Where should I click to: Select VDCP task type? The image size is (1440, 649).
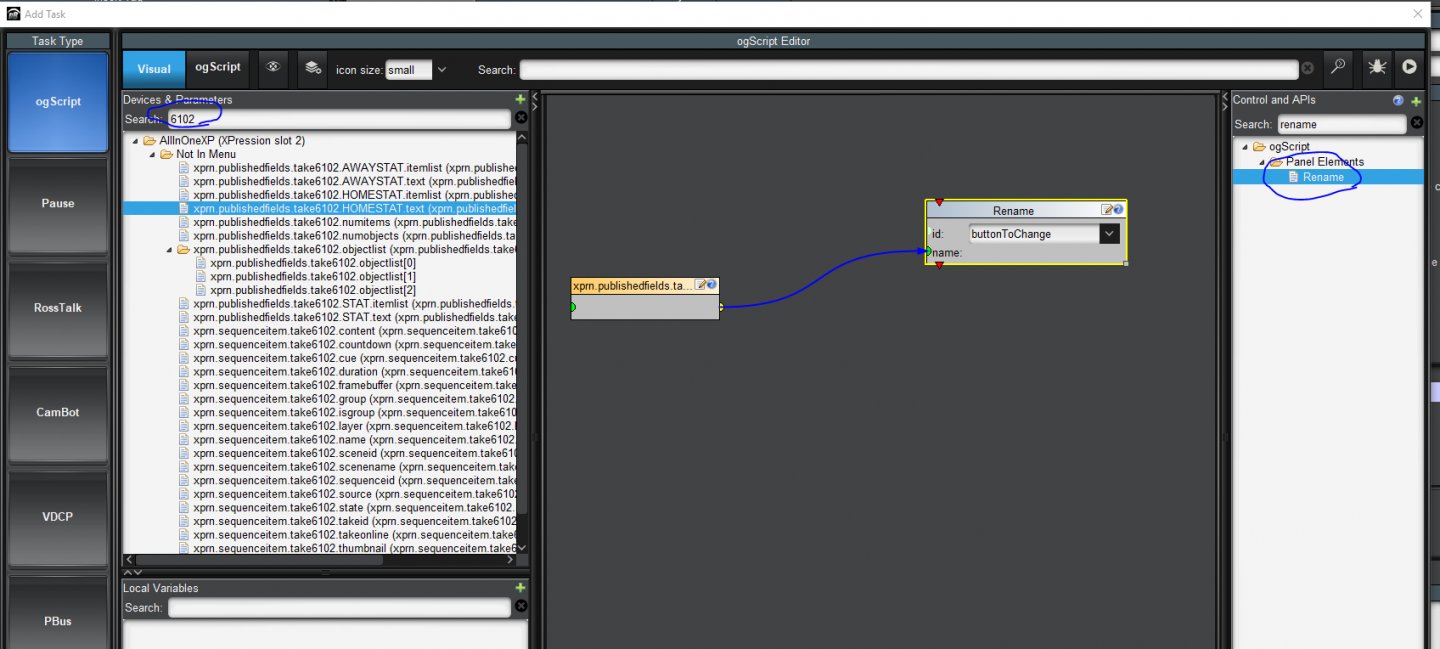(x=58, y=517)
